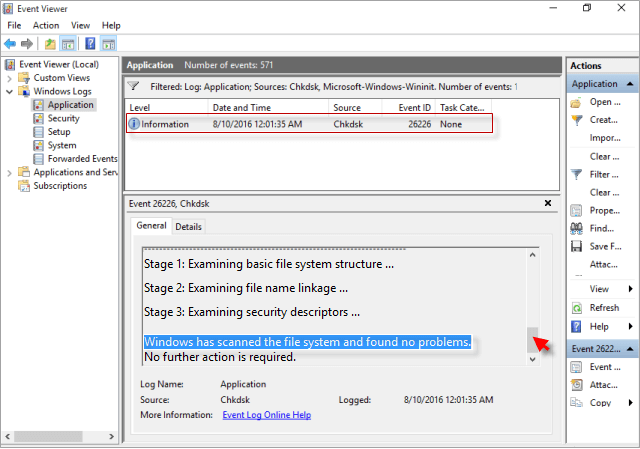
Task: Click the Save Filtered Log floppy icon
Action: point(576,246)
